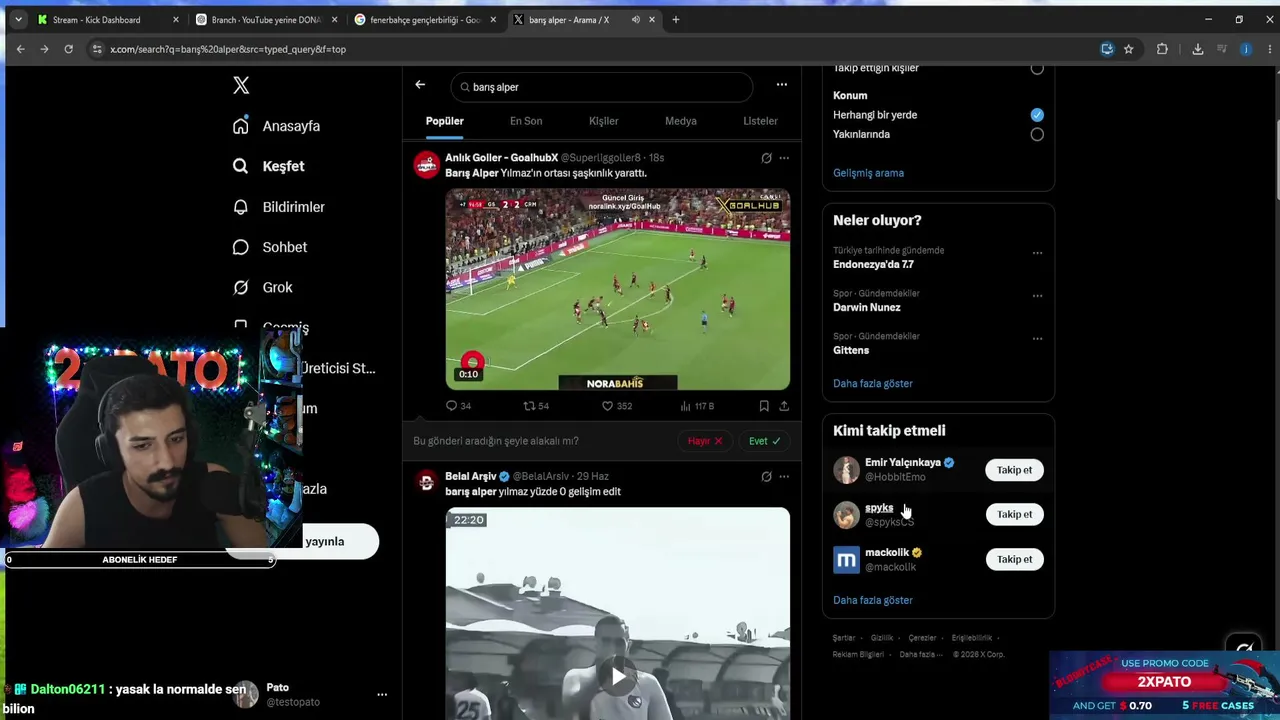Go to Anasayfa home page
1280x720 pixels.
[x=276, y=126]
